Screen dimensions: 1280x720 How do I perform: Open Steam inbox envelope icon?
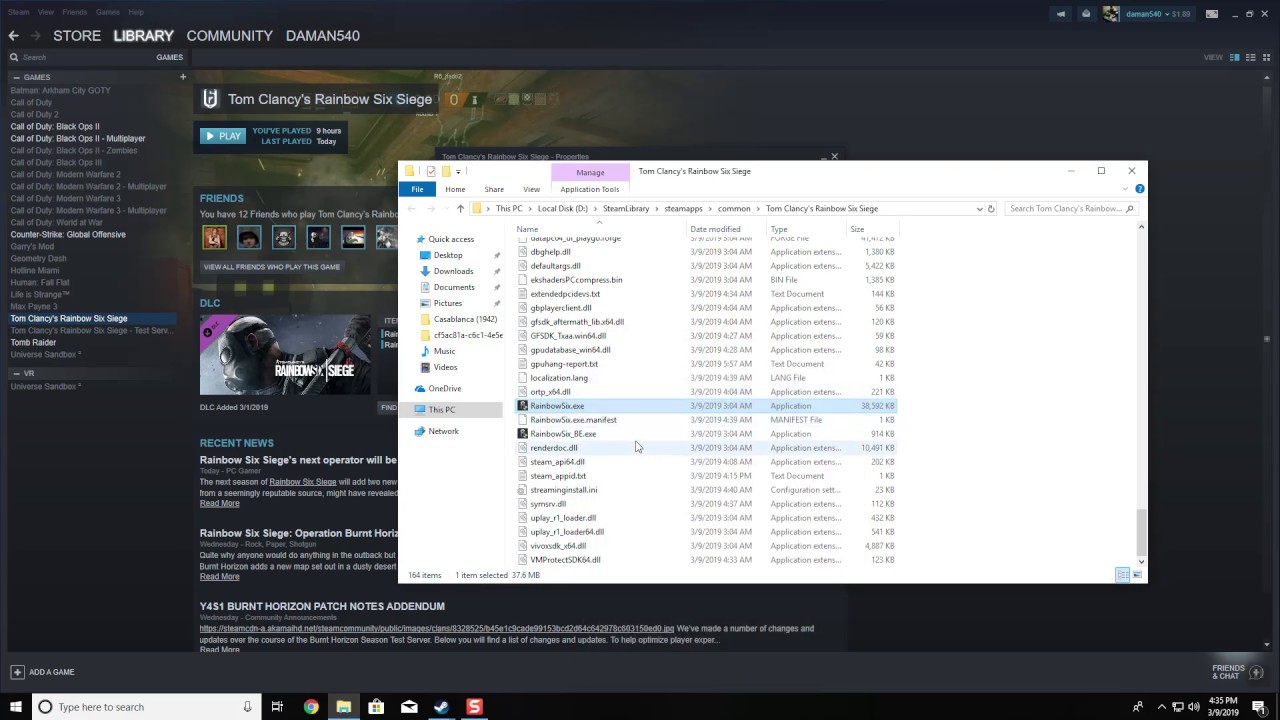pos(1086,14)
